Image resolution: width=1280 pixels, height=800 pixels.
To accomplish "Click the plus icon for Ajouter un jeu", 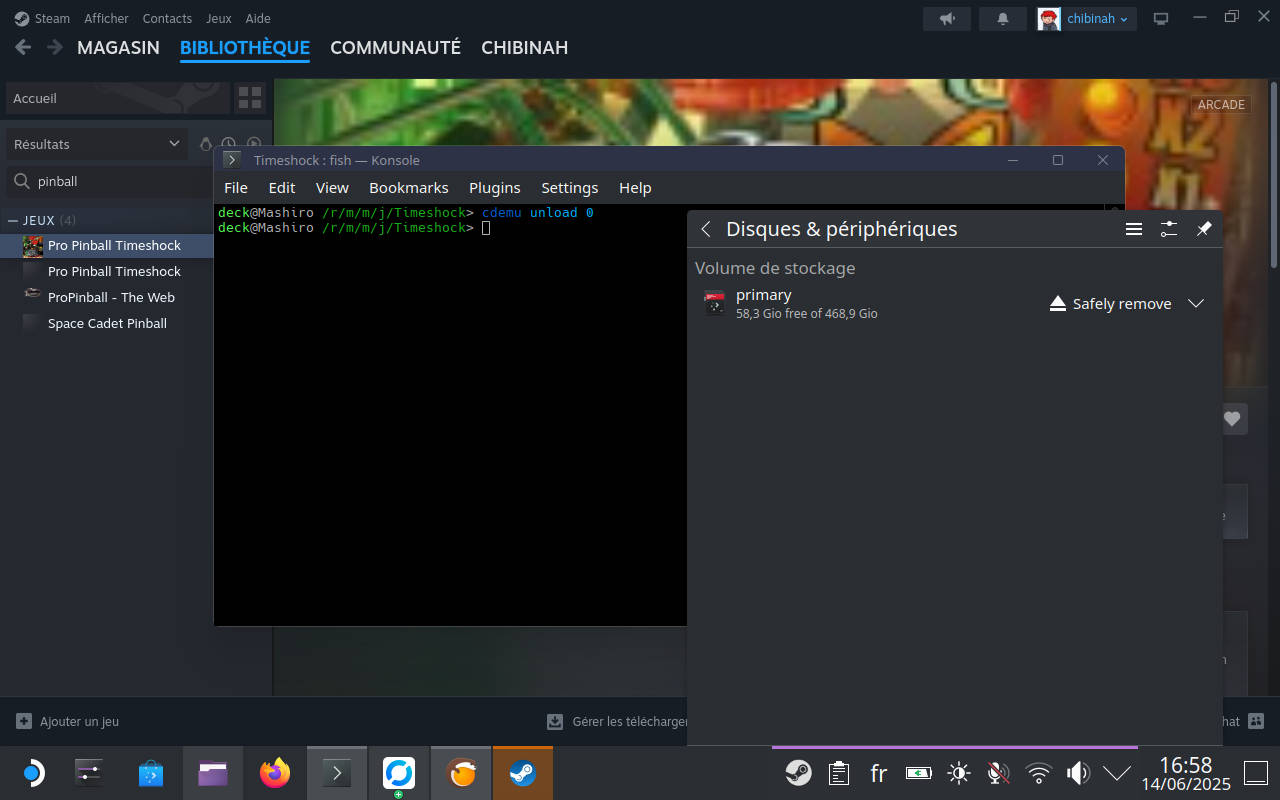I will (23, 721).
